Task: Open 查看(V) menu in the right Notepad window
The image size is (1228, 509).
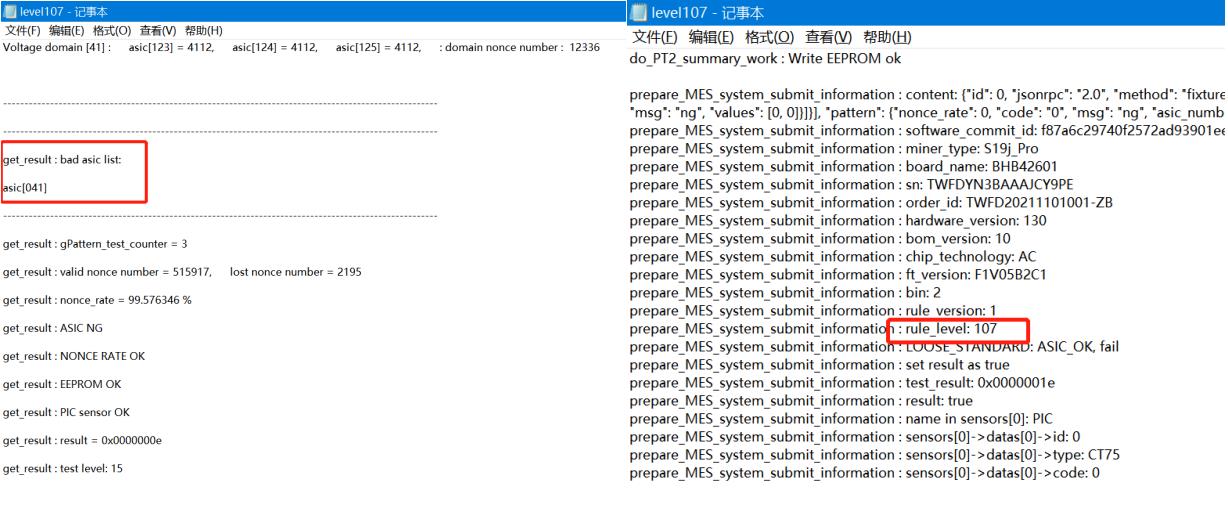Action: pyautogui.click(x=828, y=37)
